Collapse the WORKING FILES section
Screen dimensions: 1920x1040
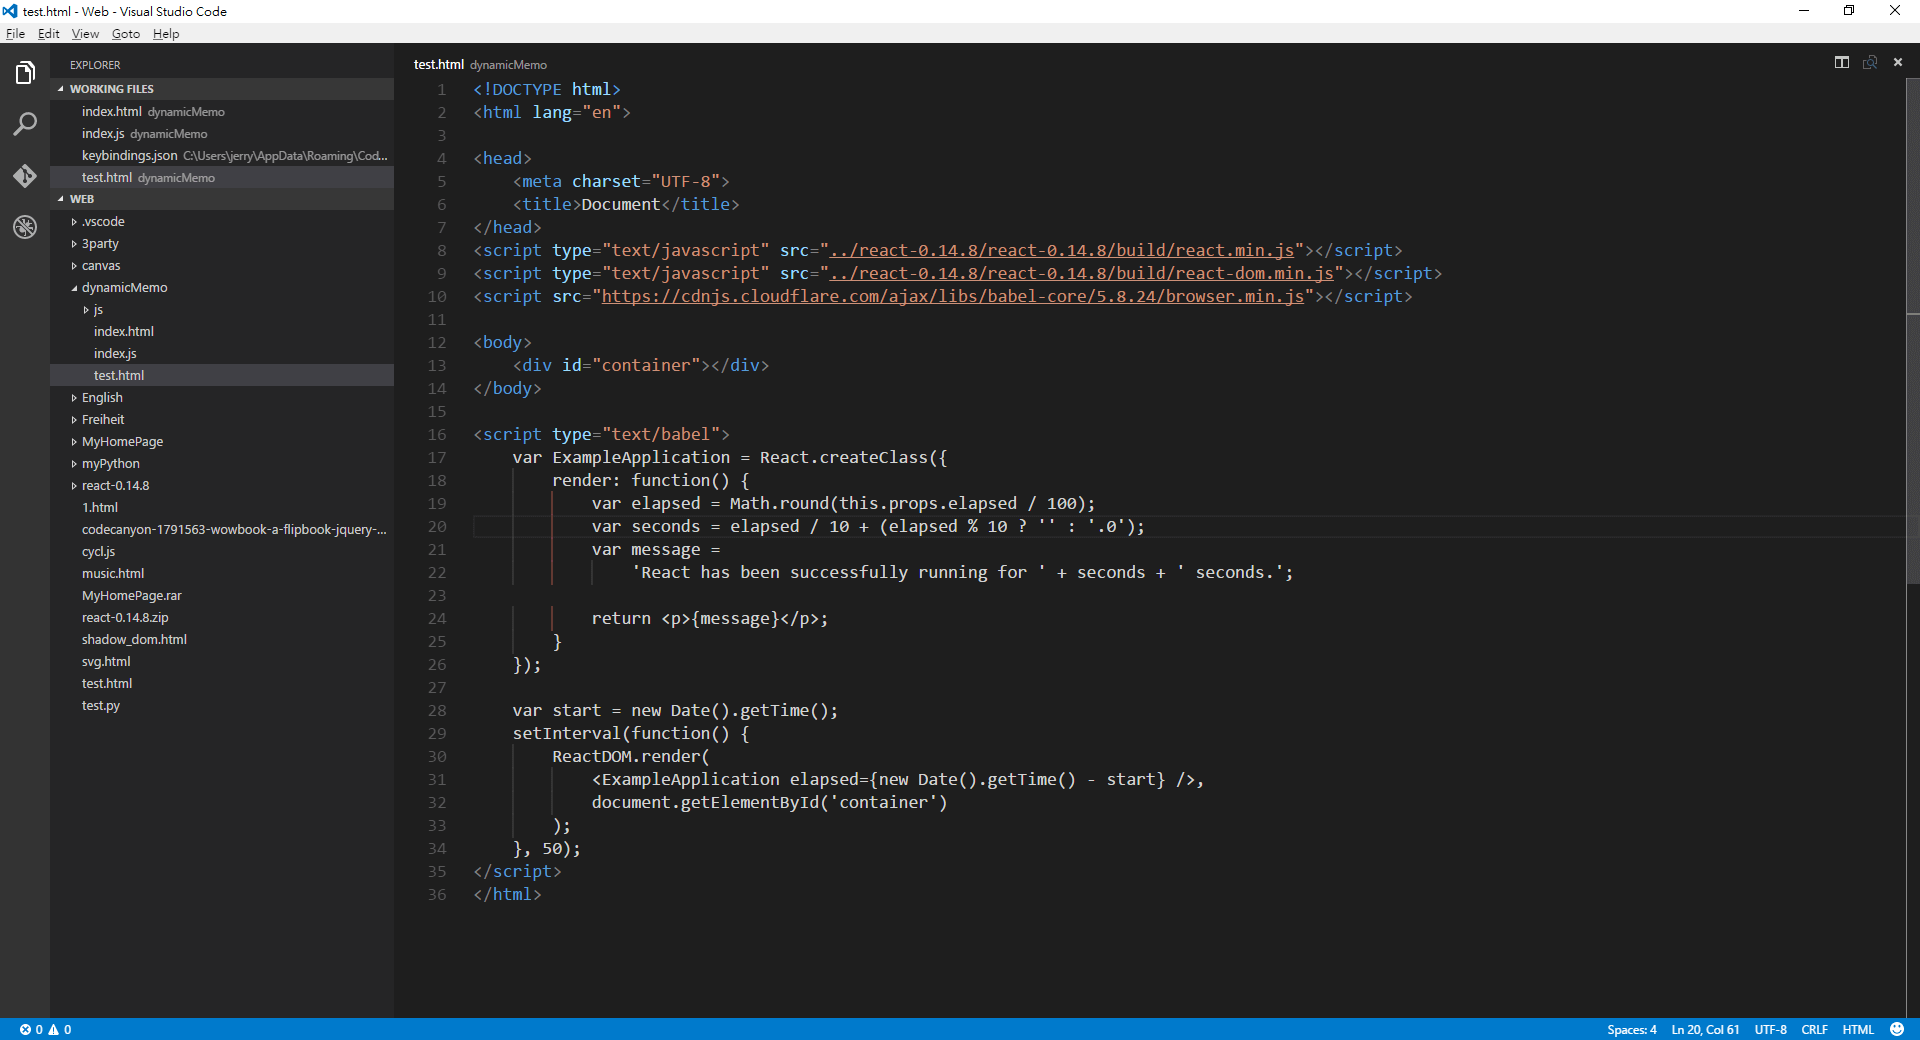click(x=222, y=89)
